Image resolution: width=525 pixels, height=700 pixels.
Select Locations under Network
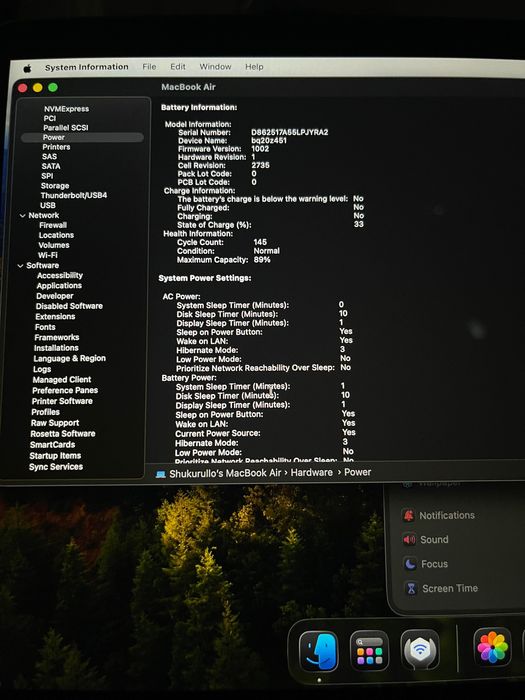(56, 235)
